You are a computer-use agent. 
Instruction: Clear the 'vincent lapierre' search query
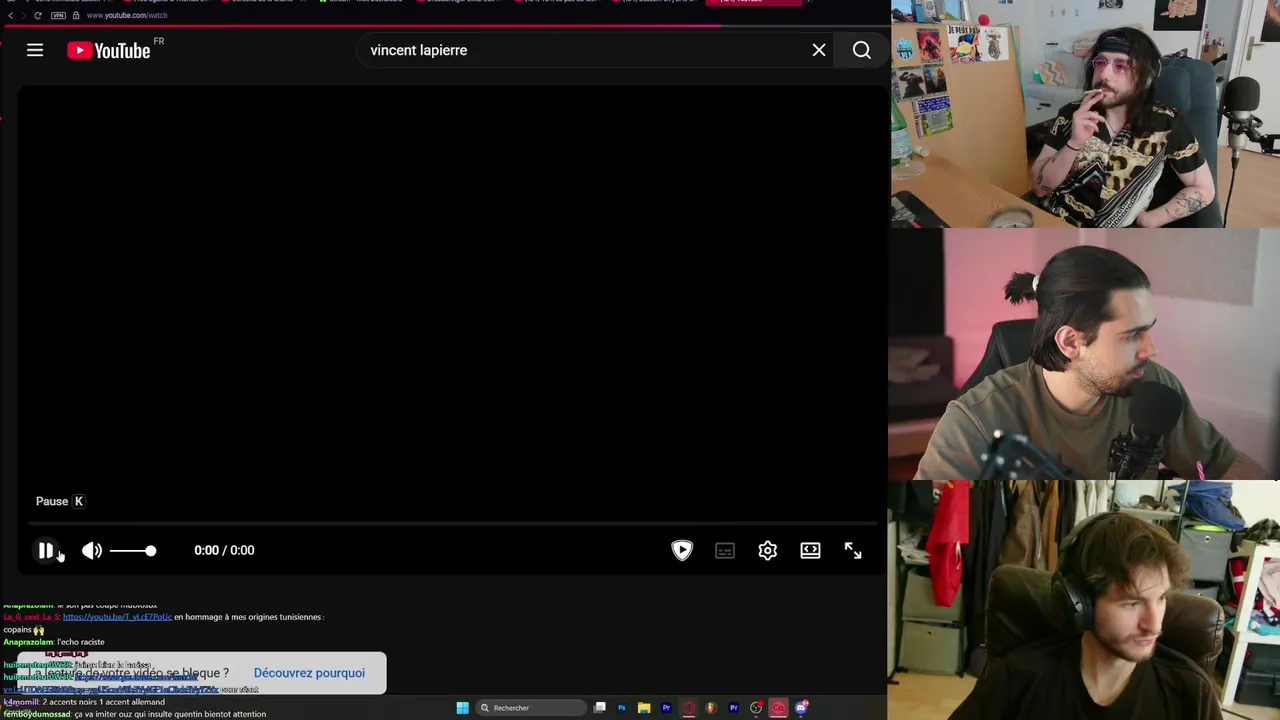819,50
